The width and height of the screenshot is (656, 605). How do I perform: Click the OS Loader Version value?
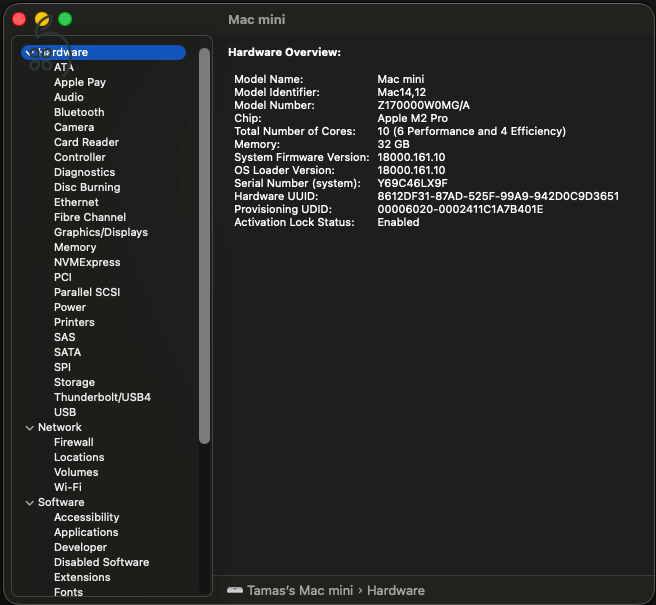pyautogui.click(x=411, y=170)
